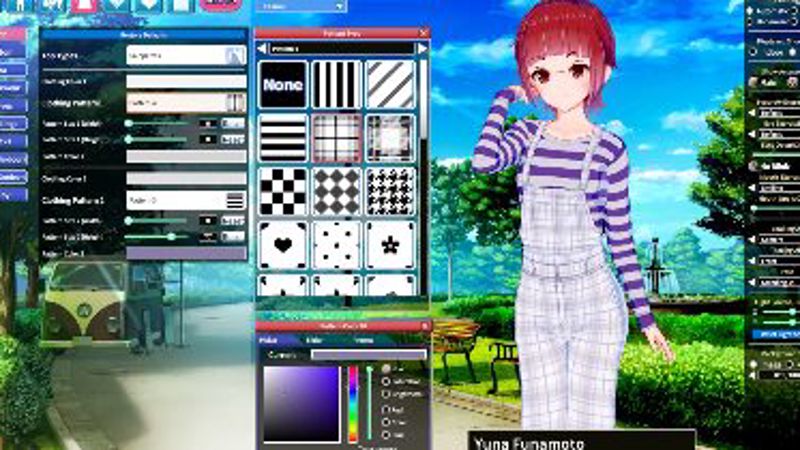Click the pattern 2 width value box
This screenshot has width=800, height=450.
point(208,221)
